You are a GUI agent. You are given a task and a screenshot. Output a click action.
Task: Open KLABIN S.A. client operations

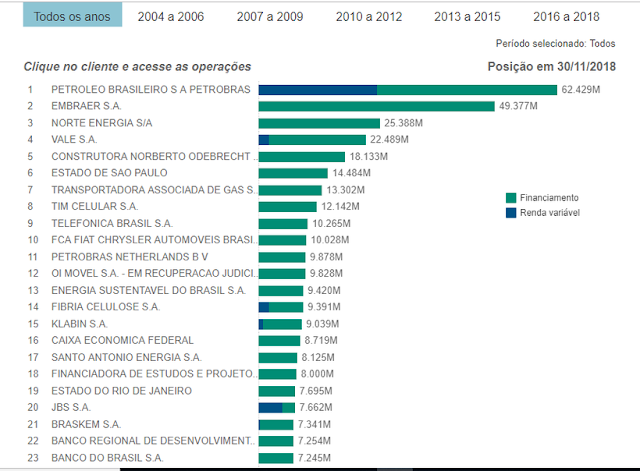tap(79, 324)
